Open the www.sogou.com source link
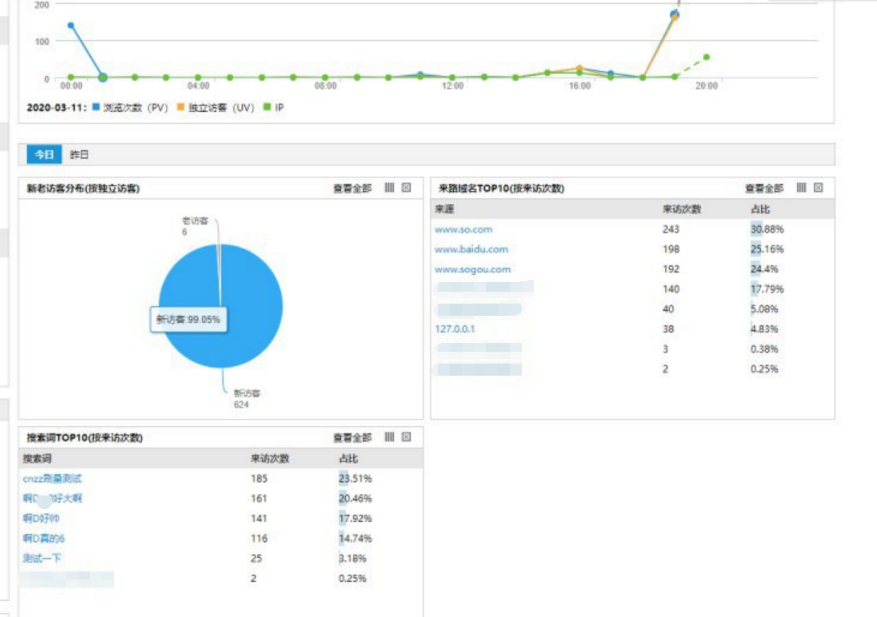The height and width of the screenshot is (617, 877). click(473, 269)
